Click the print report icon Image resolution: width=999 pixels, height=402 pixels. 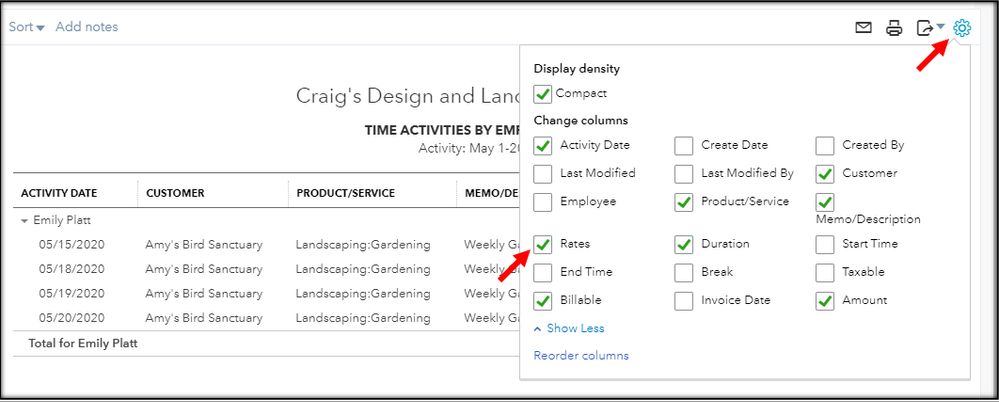tap(894, 28)
